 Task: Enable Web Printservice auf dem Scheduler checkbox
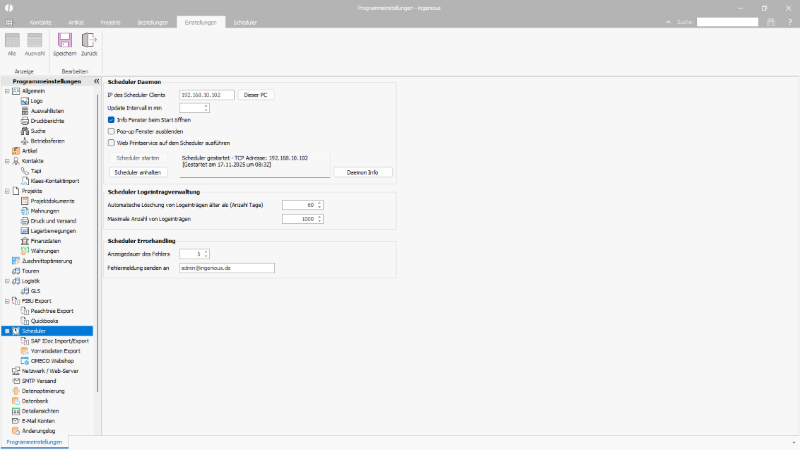coord(111,143)
